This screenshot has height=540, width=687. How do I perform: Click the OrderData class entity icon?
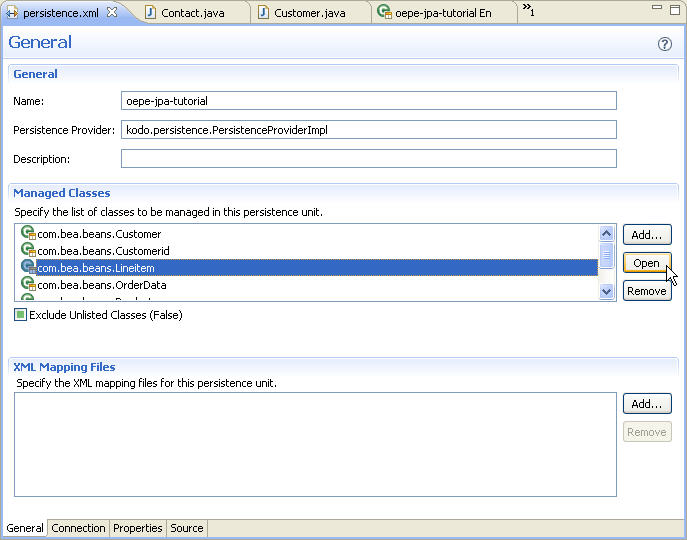(28, 285)
